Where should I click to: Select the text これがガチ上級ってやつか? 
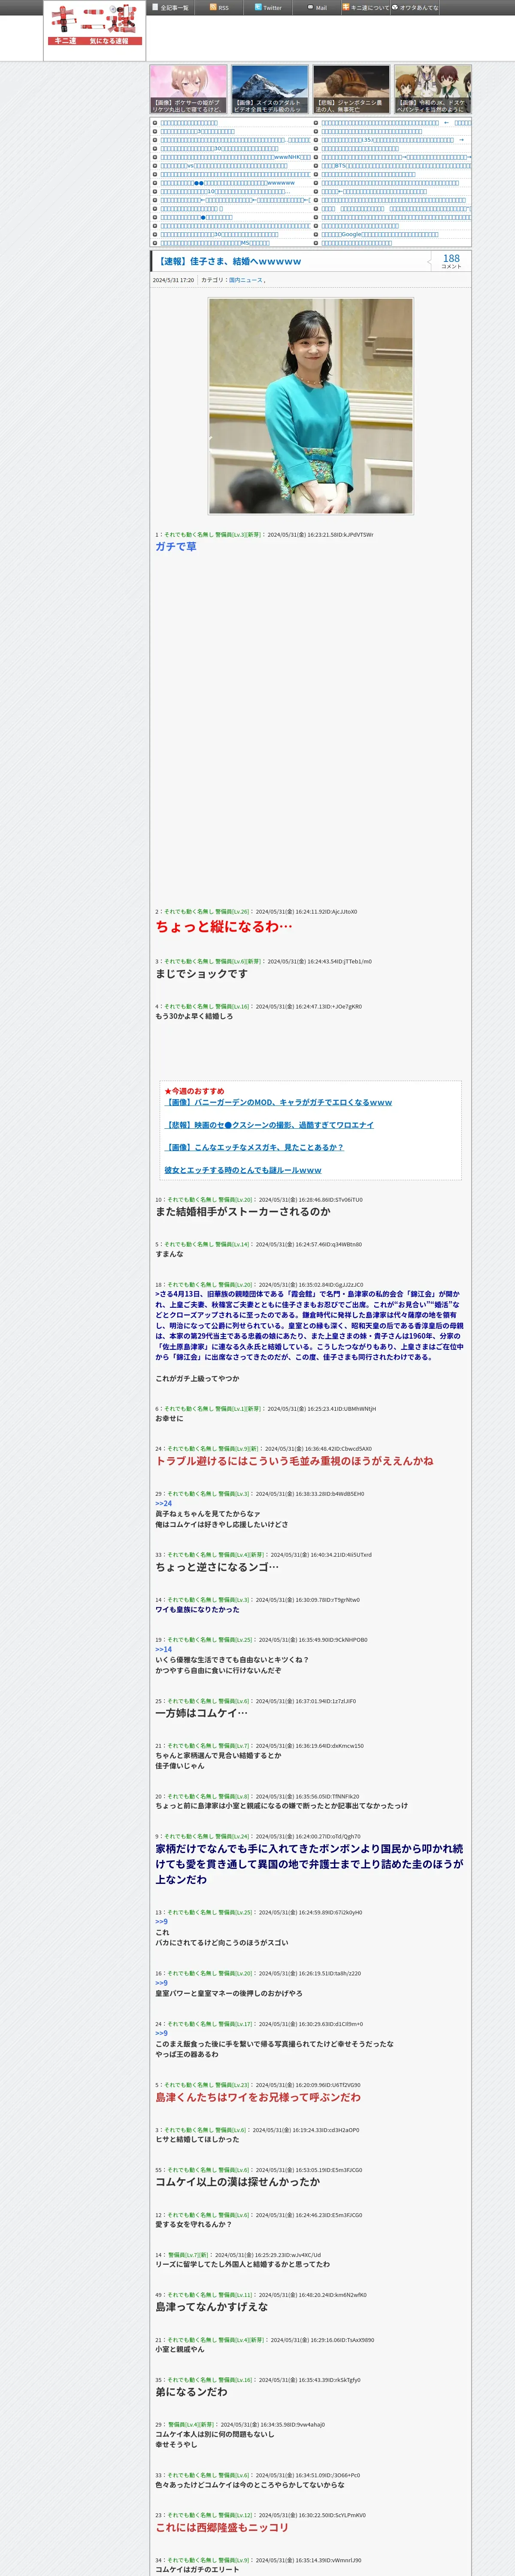(197, 1378)
